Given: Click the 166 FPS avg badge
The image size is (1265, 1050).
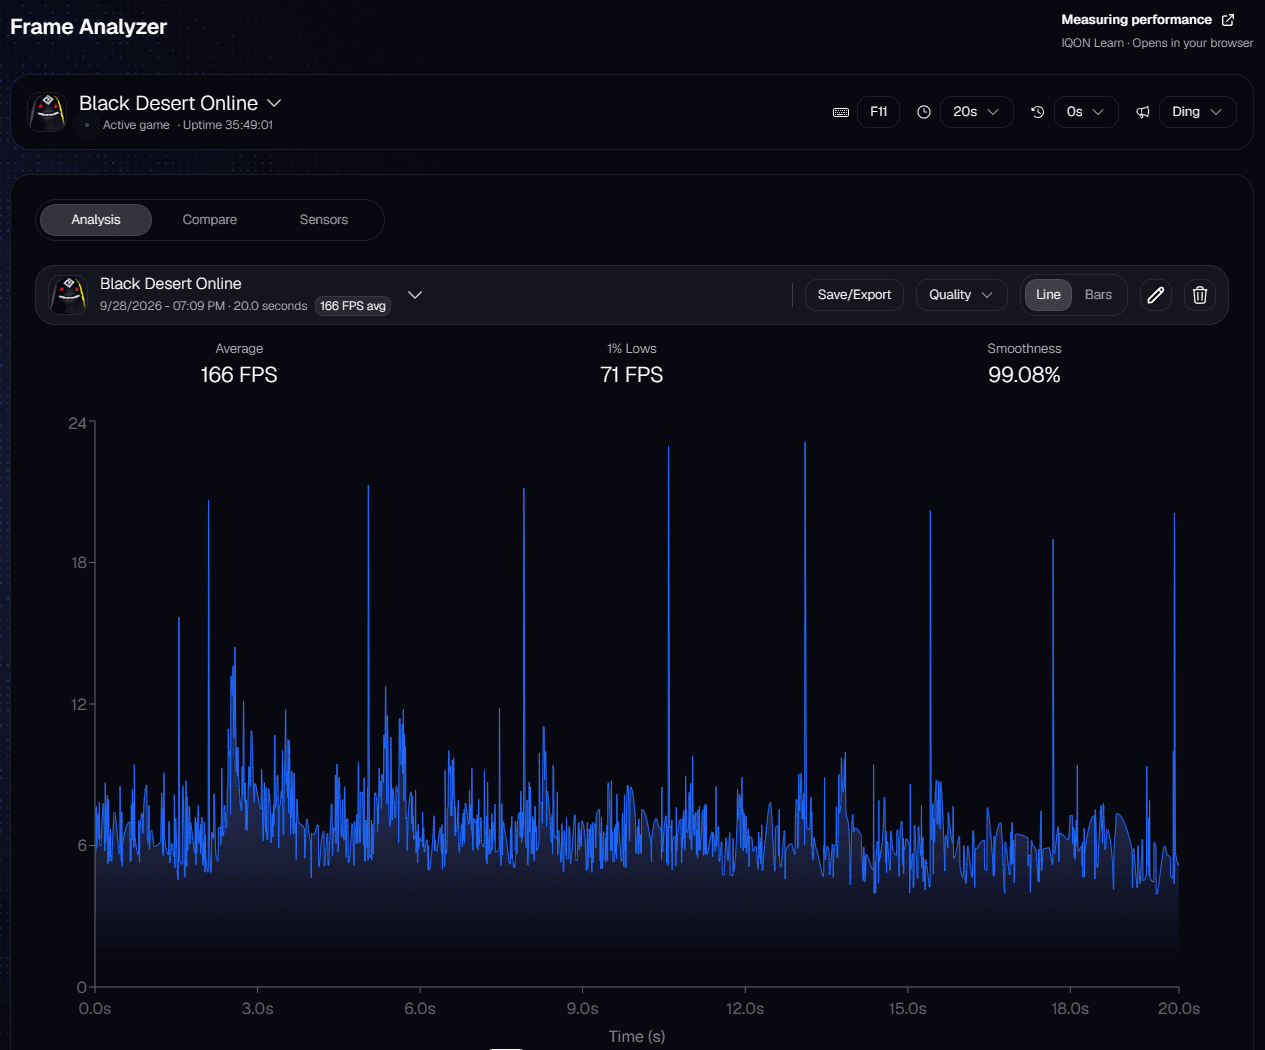Looking at the screenshot, I should (353, 306).
